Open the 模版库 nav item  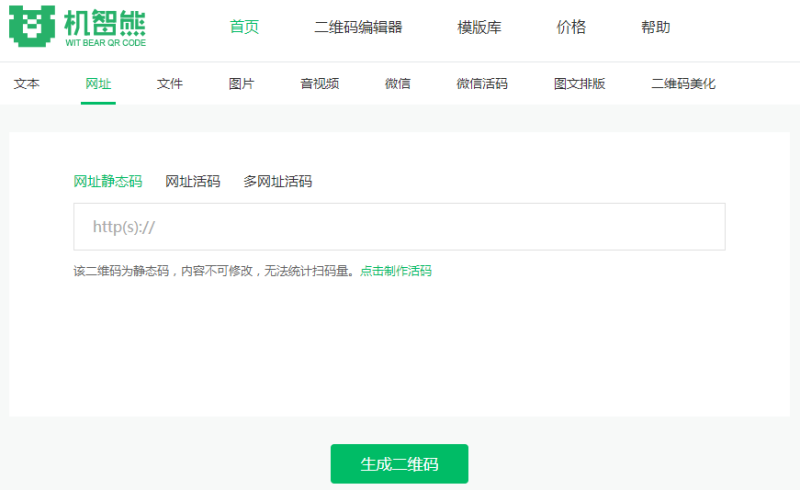(x=479, y=27)
